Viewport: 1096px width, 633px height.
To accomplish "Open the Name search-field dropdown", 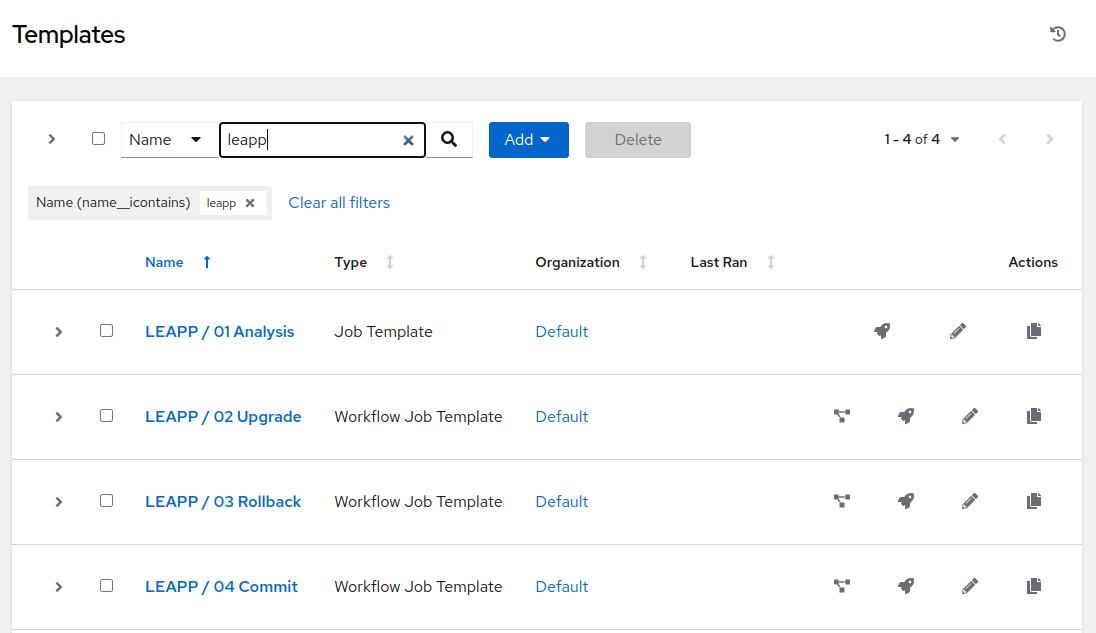I will point(169,140).
